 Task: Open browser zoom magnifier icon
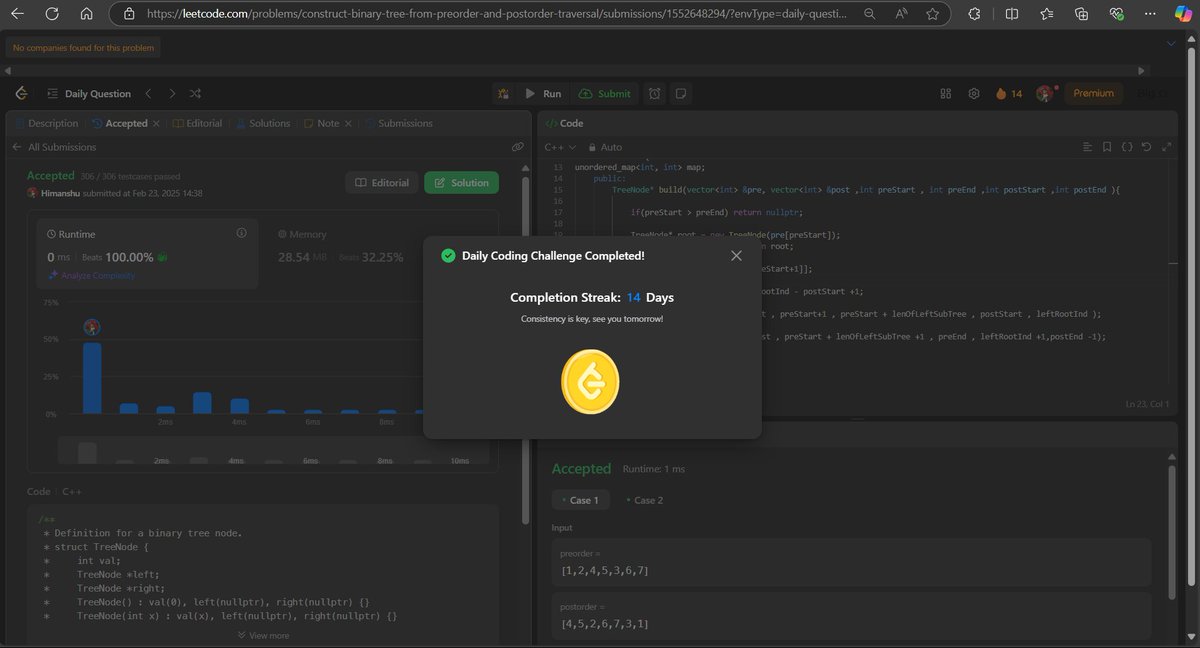click(x=869, y=14)
